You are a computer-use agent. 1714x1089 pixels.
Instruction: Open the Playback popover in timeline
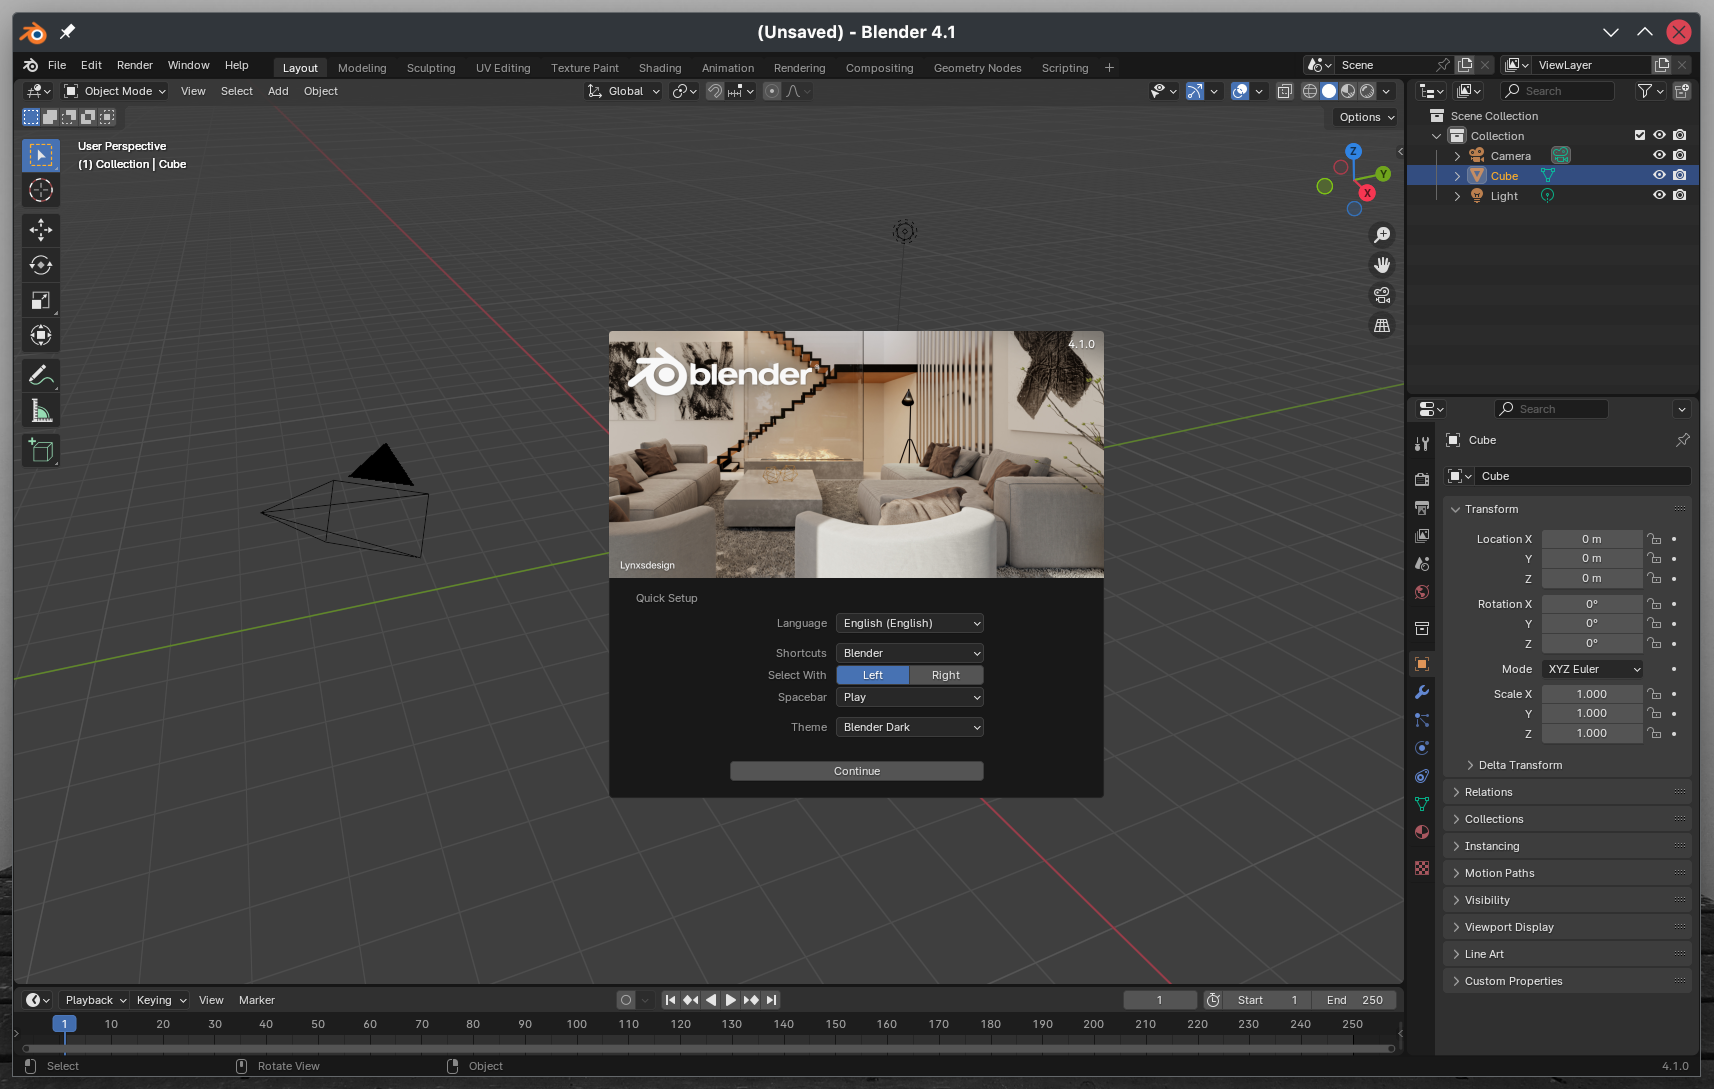(96, 1000)
